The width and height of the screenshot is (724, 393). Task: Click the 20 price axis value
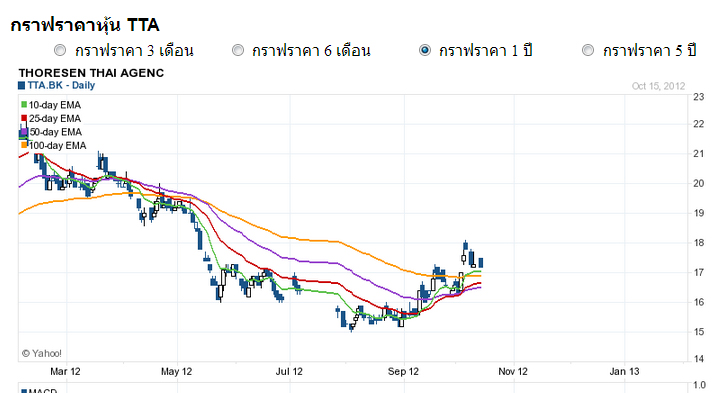point(699,183)
